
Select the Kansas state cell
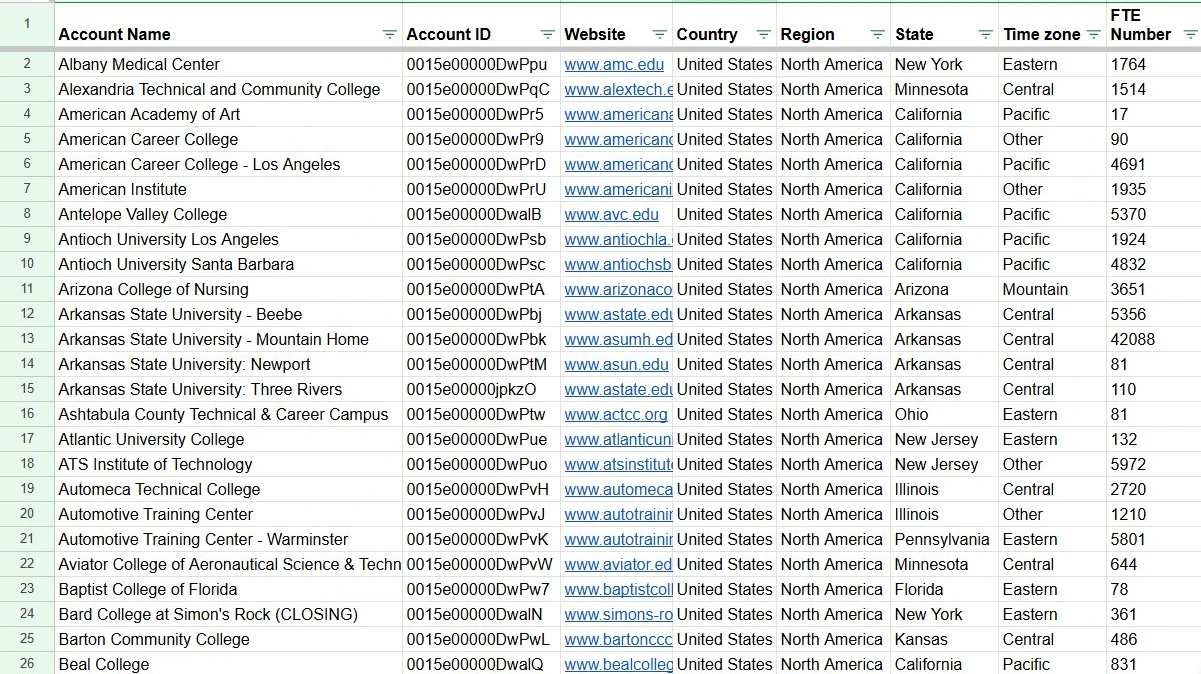click(x=944, y=639)
